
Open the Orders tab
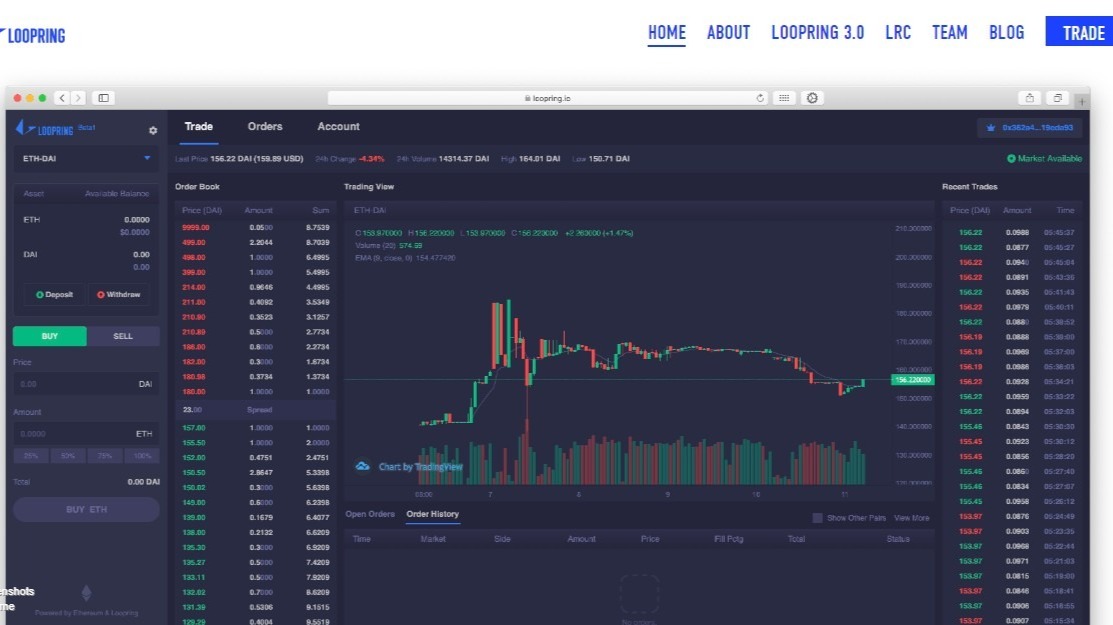(x=265, y=126)
